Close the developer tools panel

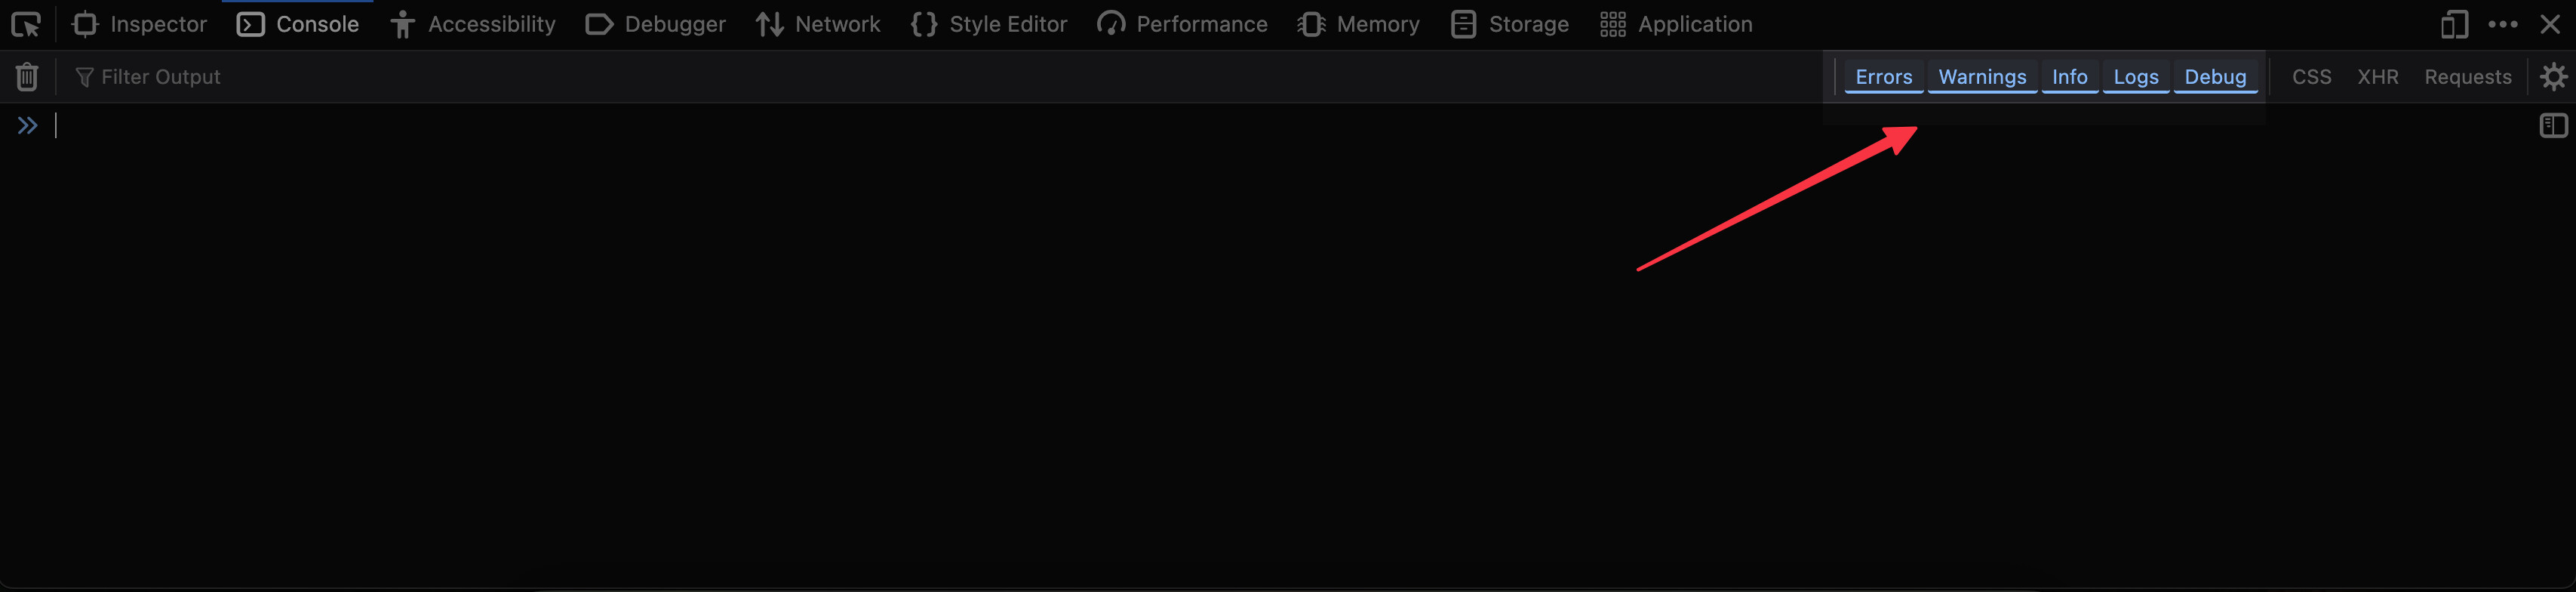click(2550, 24)
